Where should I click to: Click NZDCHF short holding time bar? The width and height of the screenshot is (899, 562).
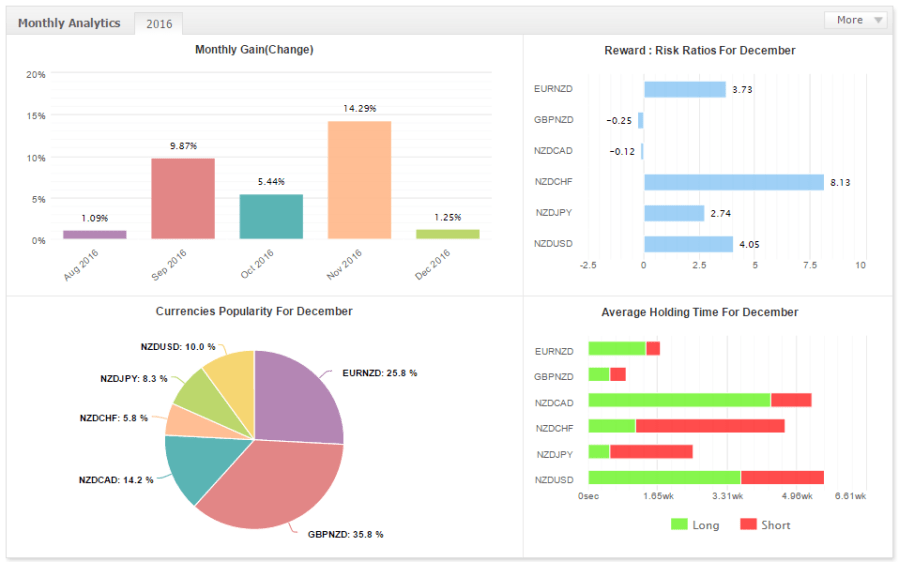pyautogui.click(x=709, y=427)
